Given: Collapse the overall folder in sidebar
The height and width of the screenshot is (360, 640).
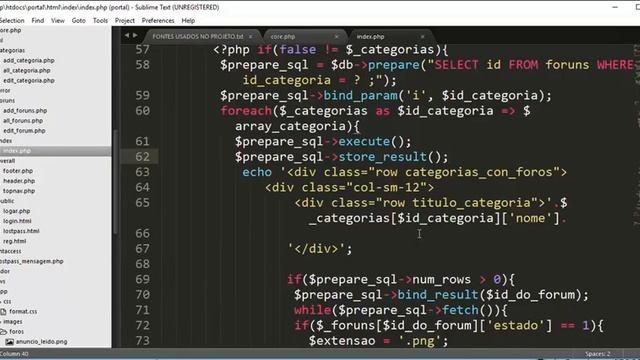Looking at the screenshot, I should (8, 161).
